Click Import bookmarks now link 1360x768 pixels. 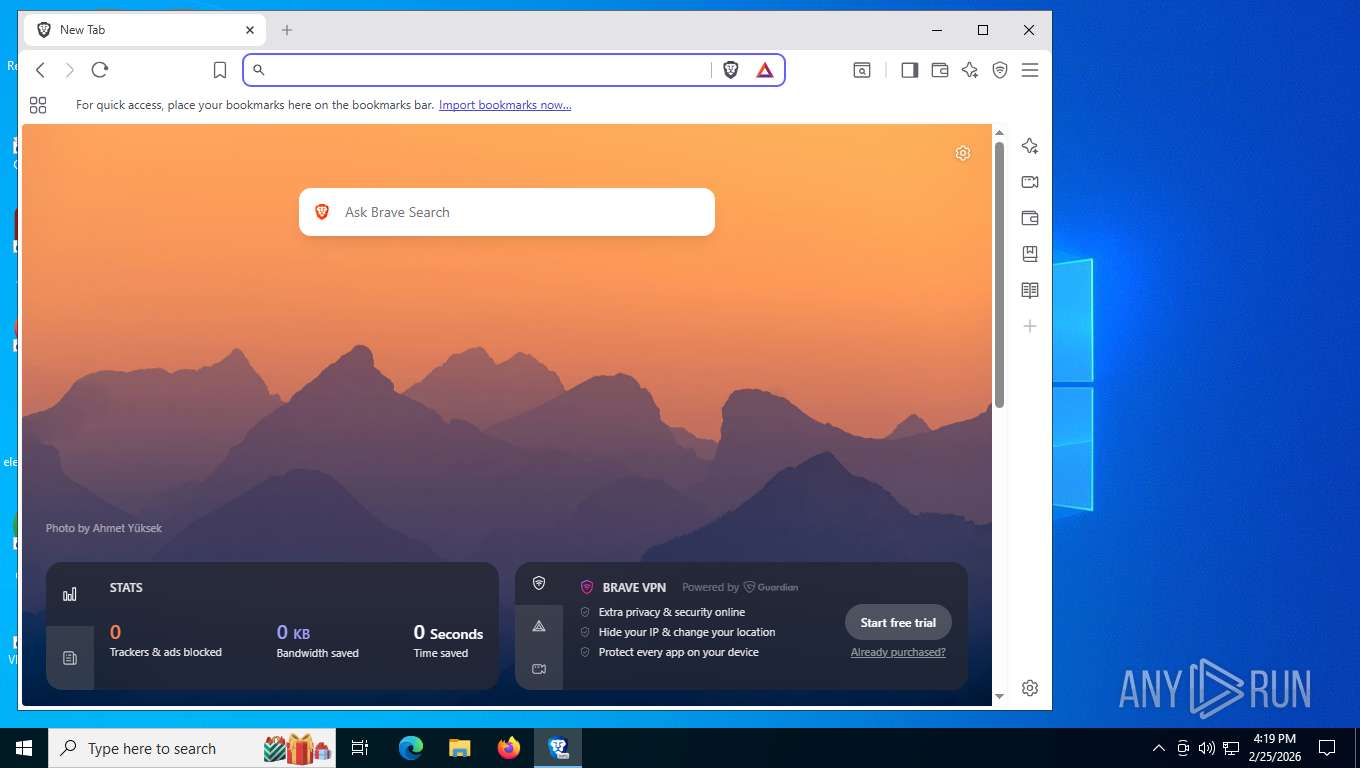pos(505,105)
